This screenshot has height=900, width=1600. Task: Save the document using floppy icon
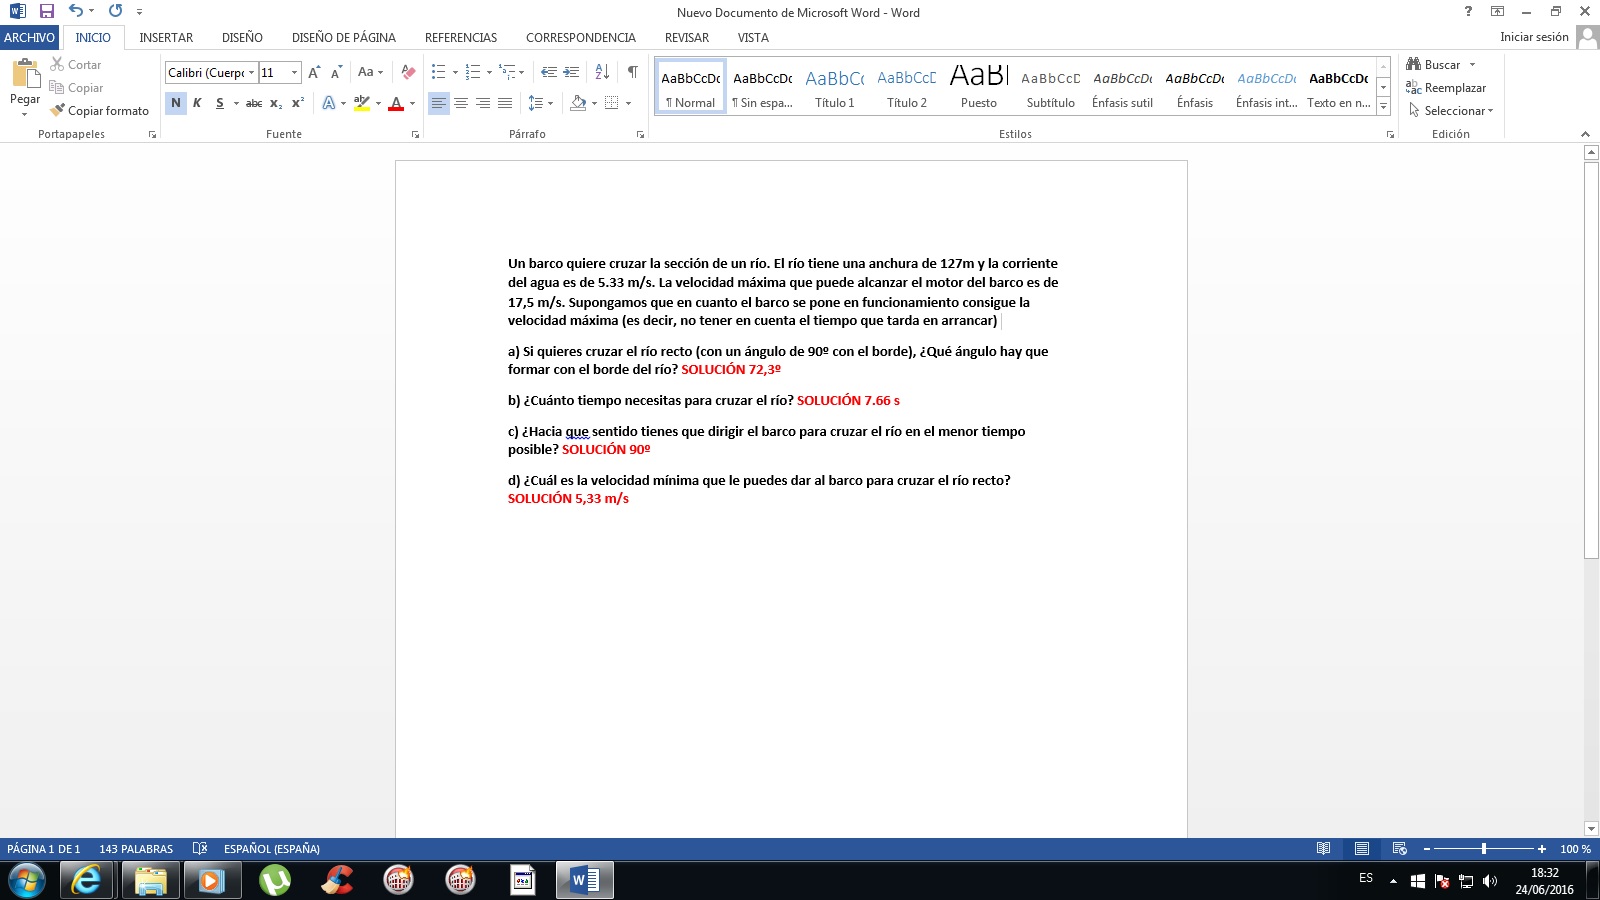[47, 12]
